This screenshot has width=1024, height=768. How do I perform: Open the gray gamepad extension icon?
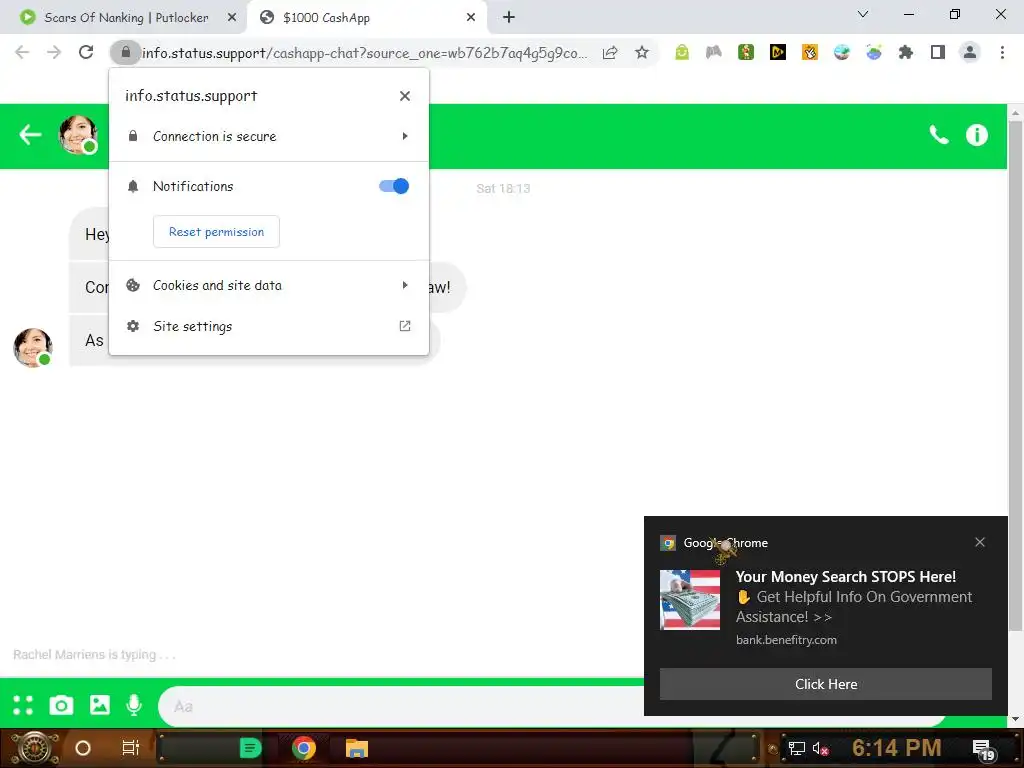tap(714, 52)
